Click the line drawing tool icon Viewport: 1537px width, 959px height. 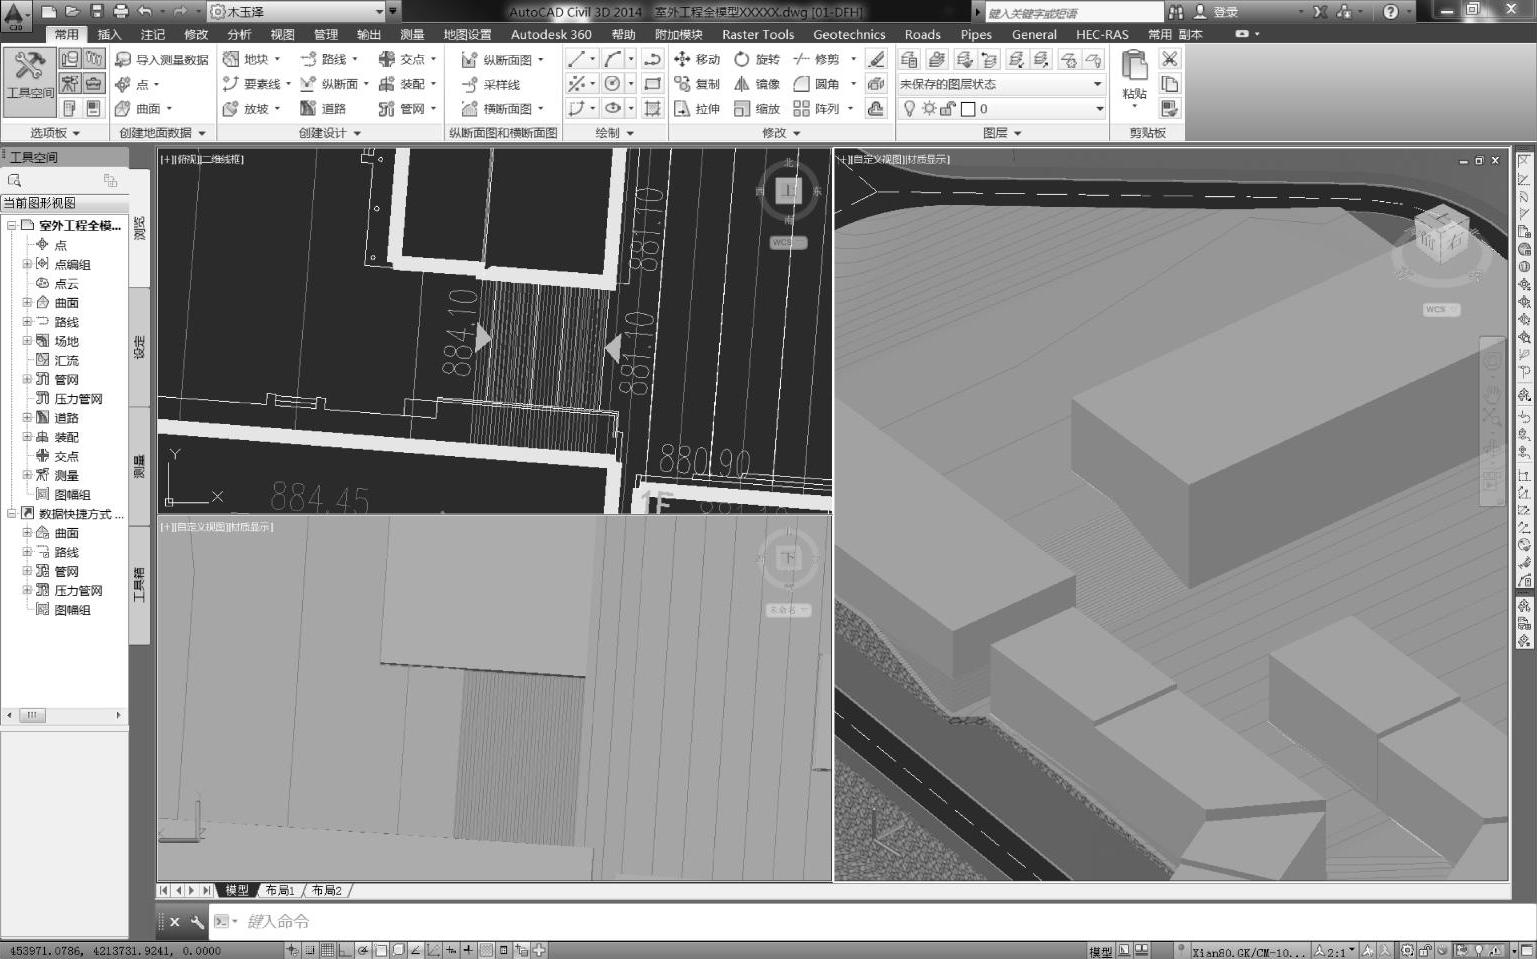pyautogui.click(x=577, y=59)
